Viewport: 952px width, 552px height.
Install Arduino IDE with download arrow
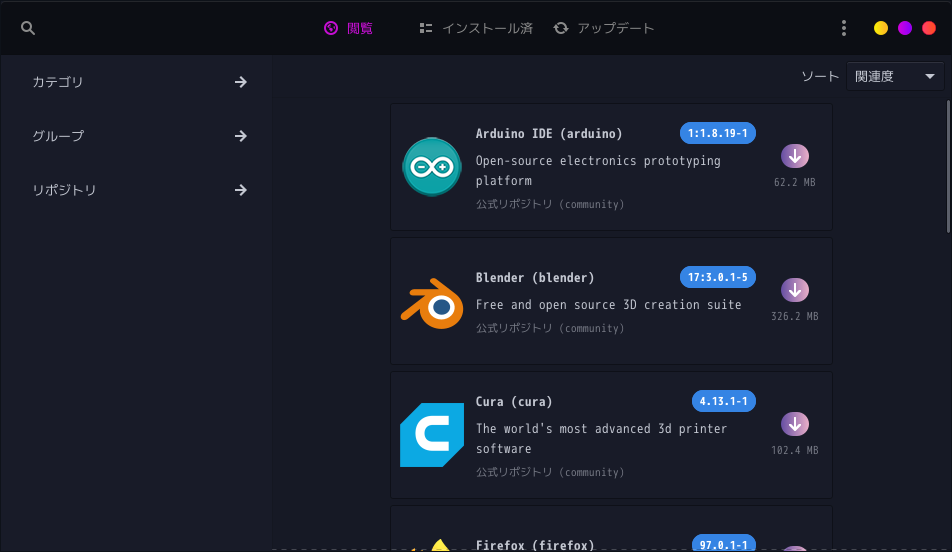795,156
